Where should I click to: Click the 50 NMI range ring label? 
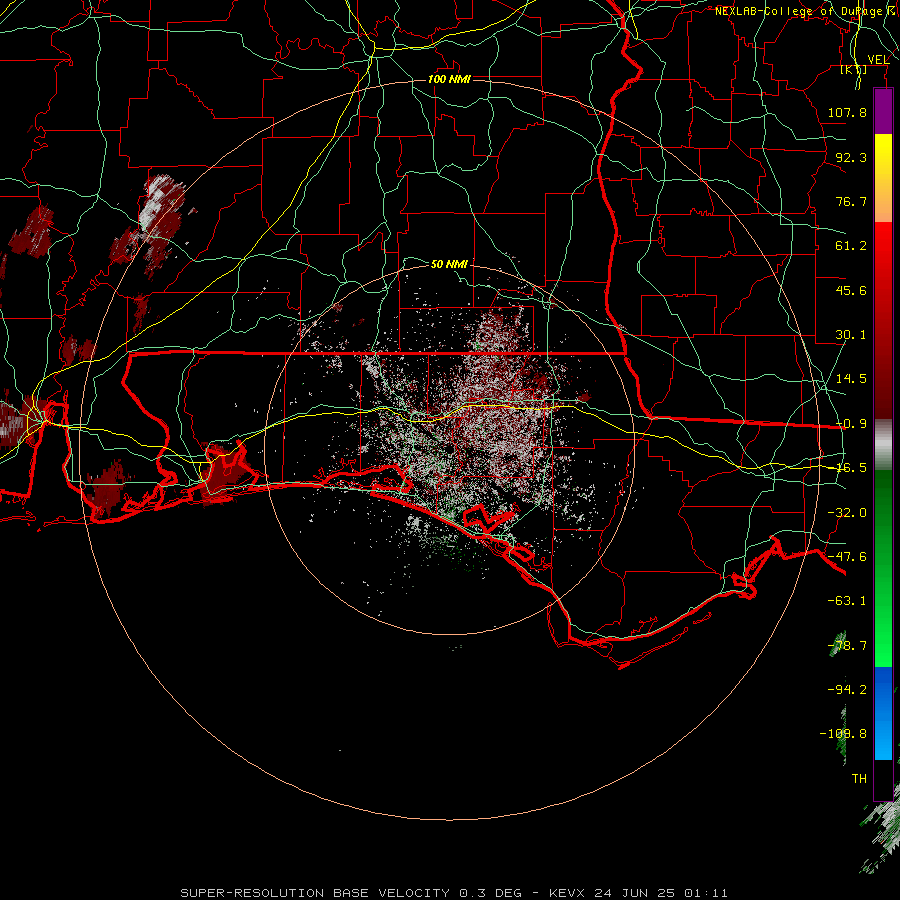(449, 264)
